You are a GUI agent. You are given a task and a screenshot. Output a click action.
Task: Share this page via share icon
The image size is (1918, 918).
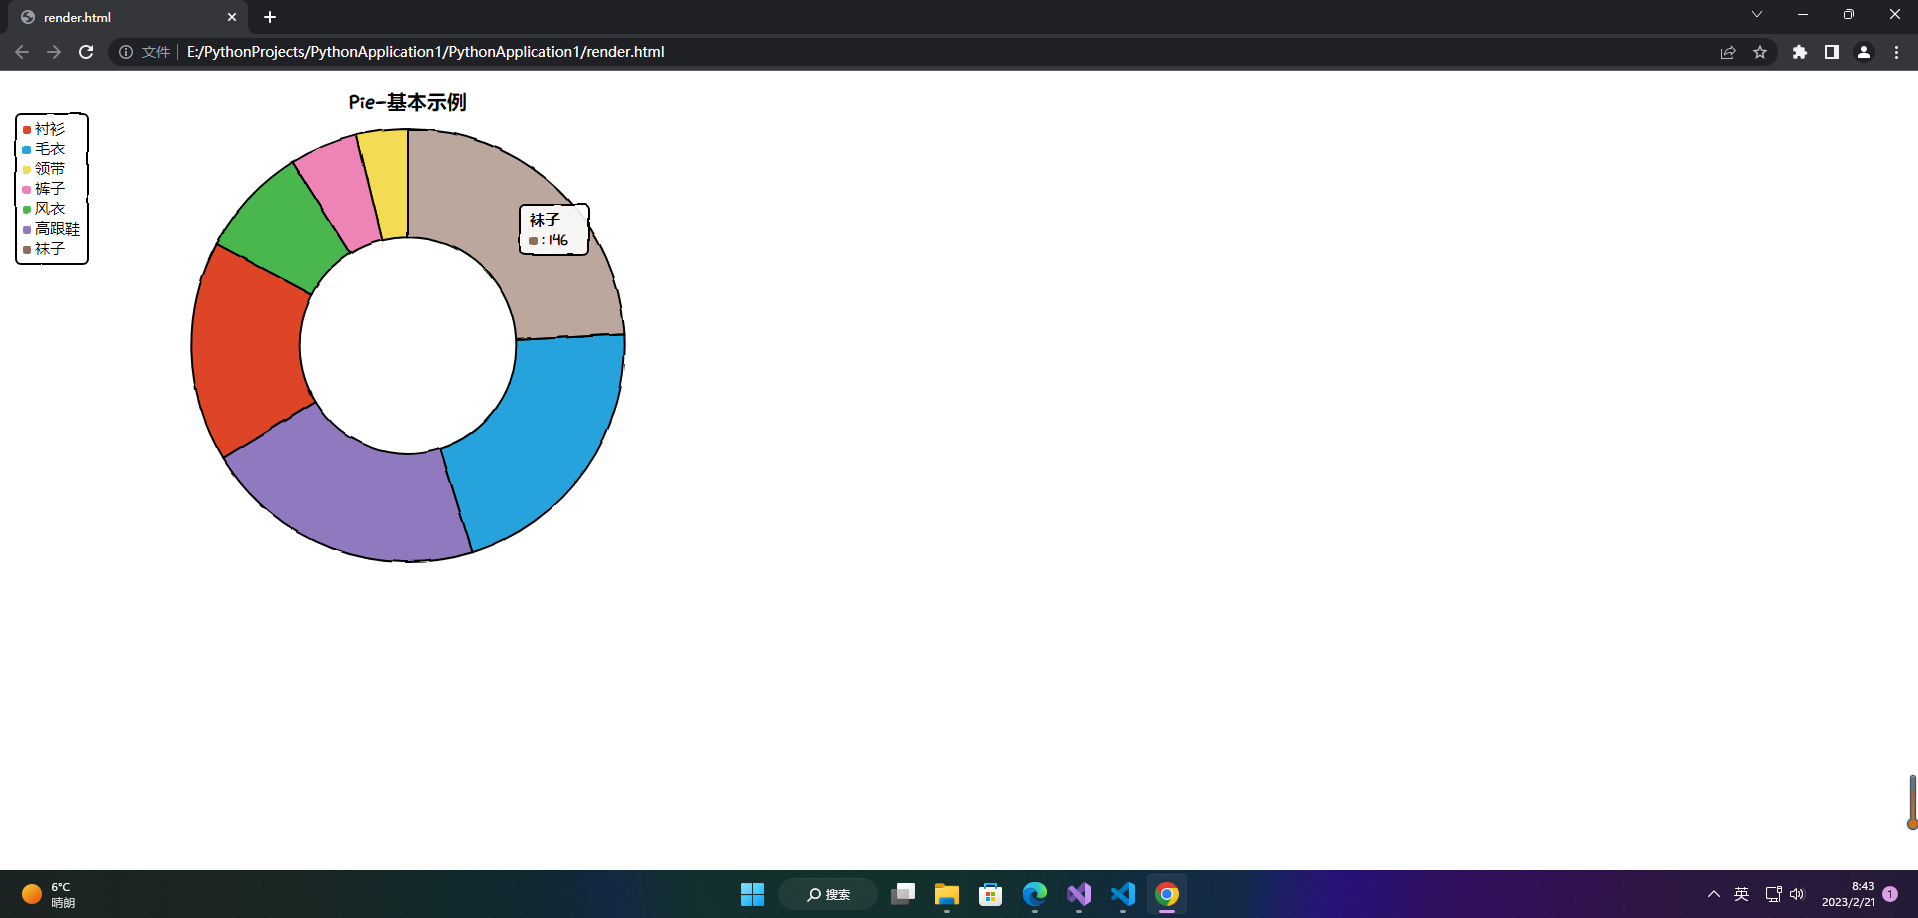pyautogui.click(x=1728, y=52)
